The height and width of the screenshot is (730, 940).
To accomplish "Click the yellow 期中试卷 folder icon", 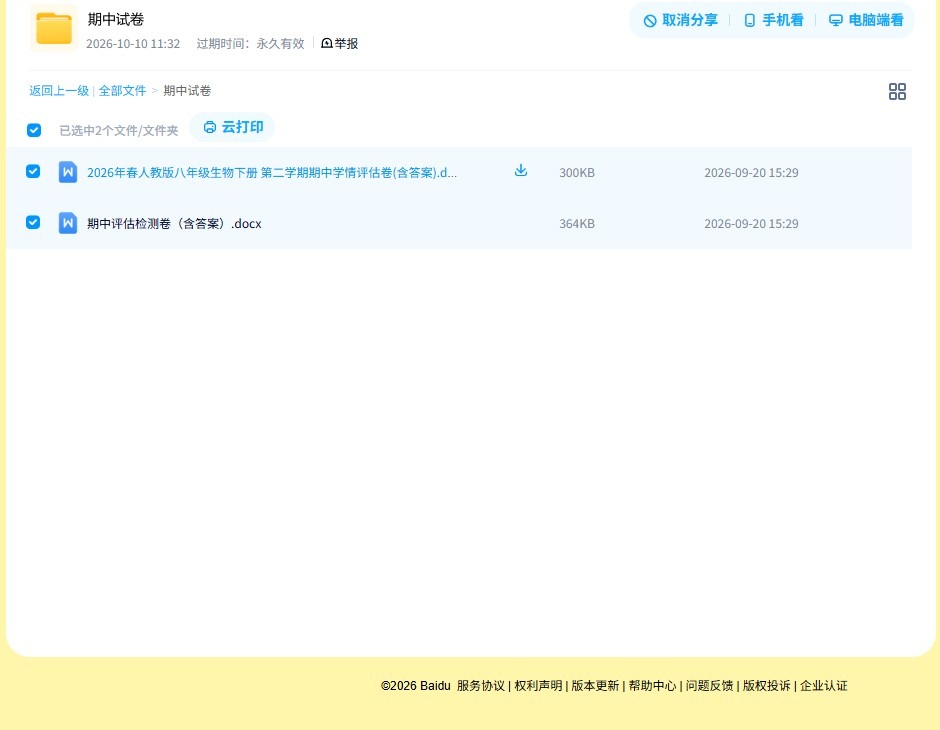I will pos(54,28).
